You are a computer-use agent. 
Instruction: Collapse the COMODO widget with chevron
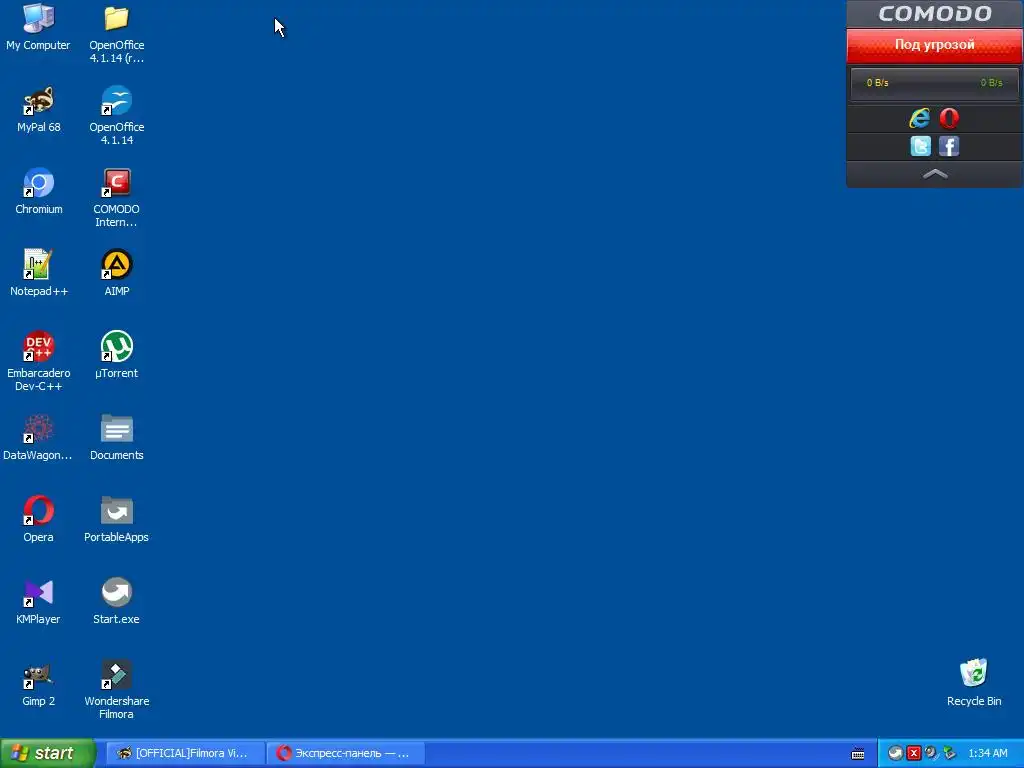[x=935, y=174]
